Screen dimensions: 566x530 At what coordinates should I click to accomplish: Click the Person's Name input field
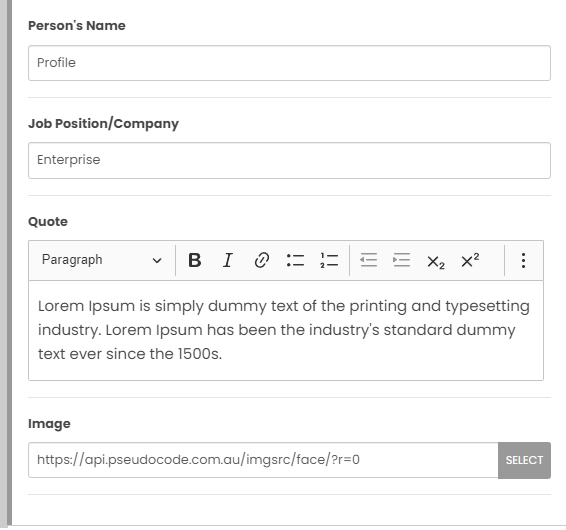(289, 63)
